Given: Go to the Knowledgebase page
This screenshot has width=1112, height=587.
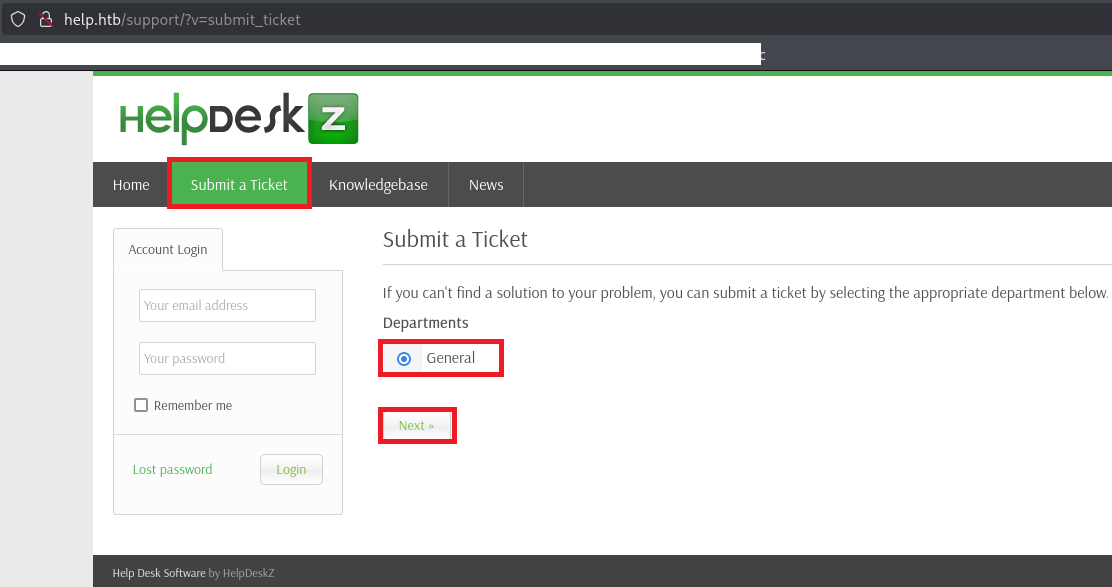Looking at the screenshot, I should 378,185.
